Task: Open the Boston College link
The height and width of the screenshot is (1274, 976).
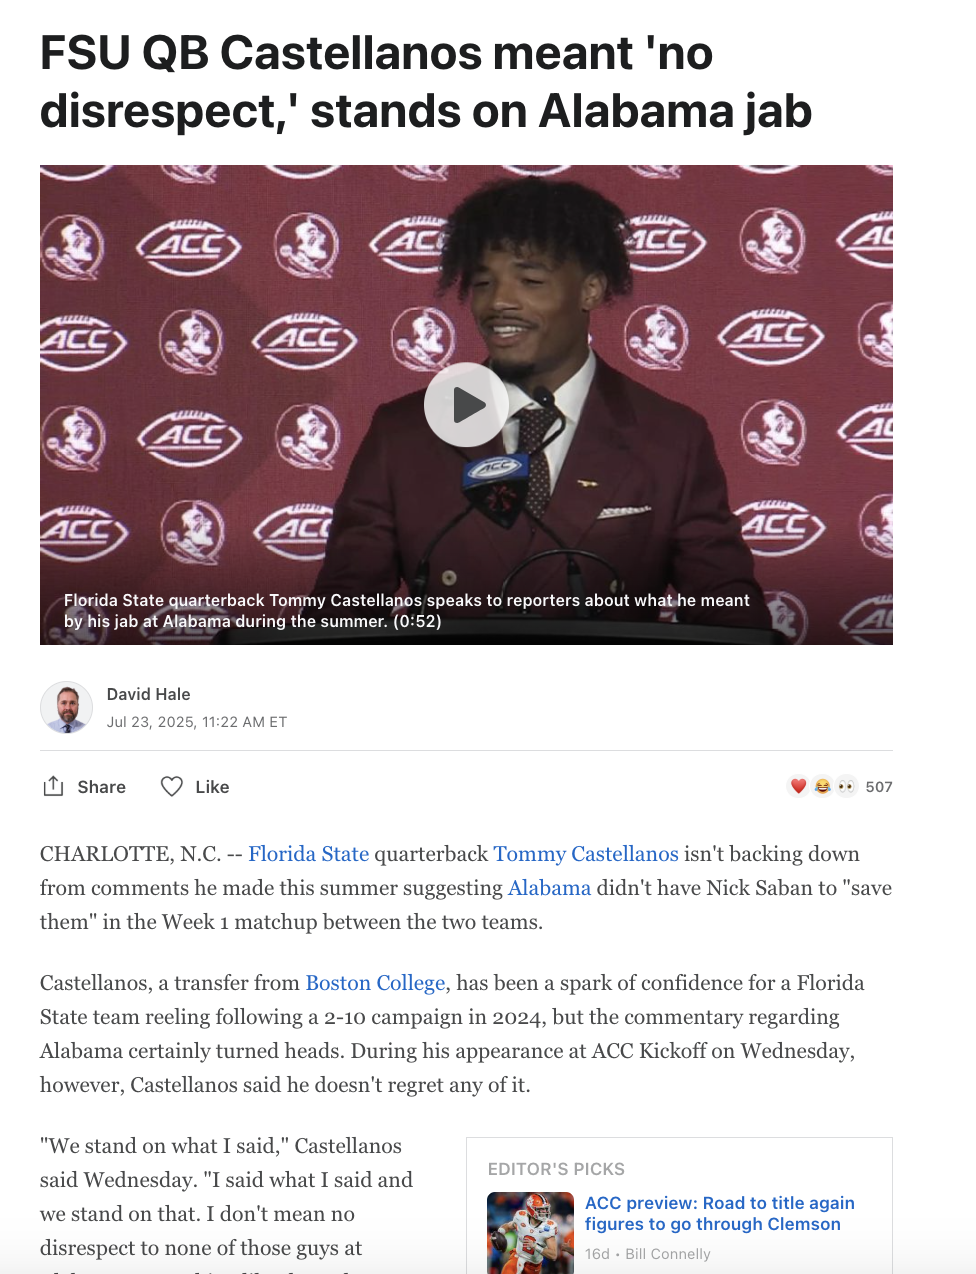Action: click(375, 983)
